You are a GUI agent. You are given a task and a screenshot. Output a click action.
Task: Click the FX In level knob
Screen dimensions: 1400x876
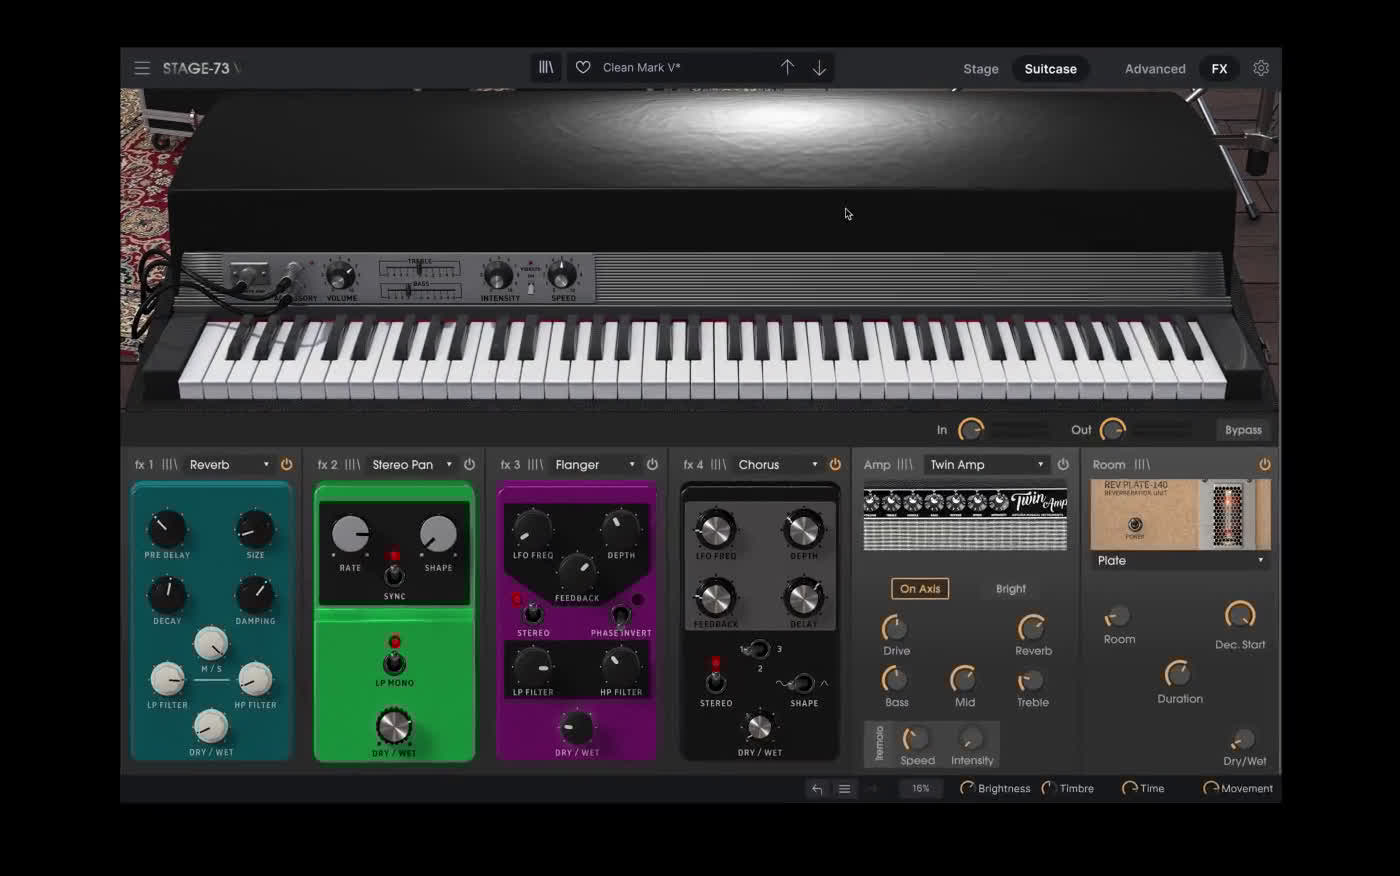(970, 430)
